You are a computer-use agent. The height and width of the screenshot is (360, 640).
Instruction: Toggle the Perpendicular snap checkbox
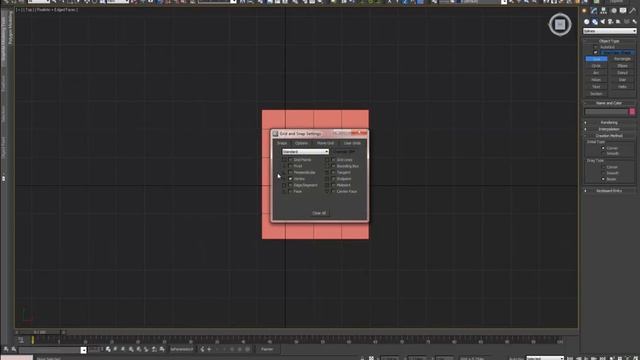(290, 172)
